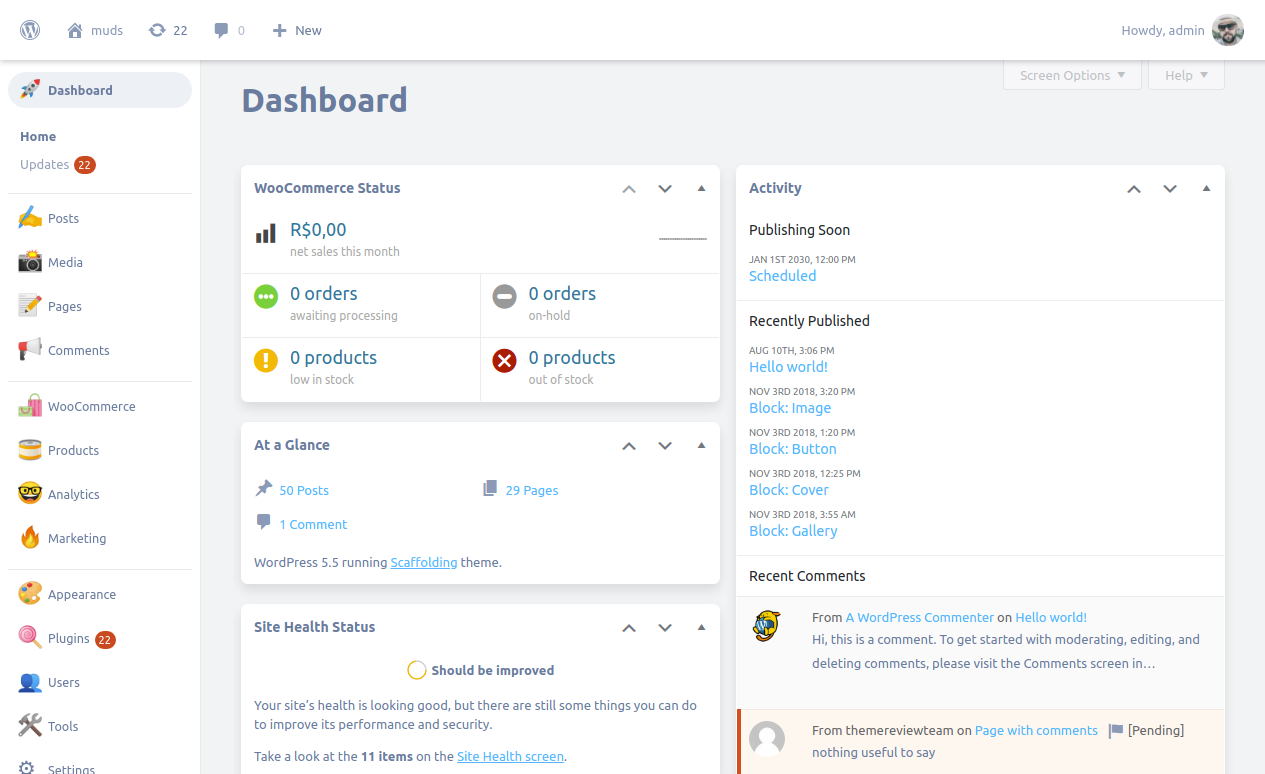Screen dimensions: 1265x774
Task: Click the plus New icon
Action: tap(279, 30)
